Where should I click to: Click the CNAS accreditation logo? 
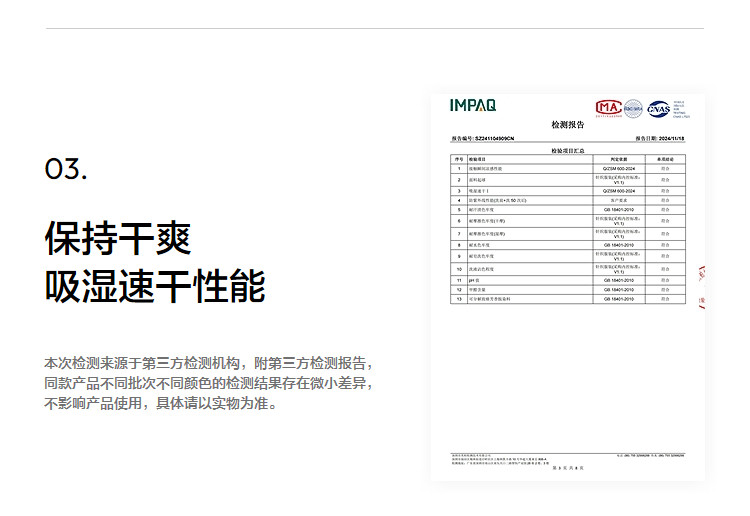tap(658, 108)
